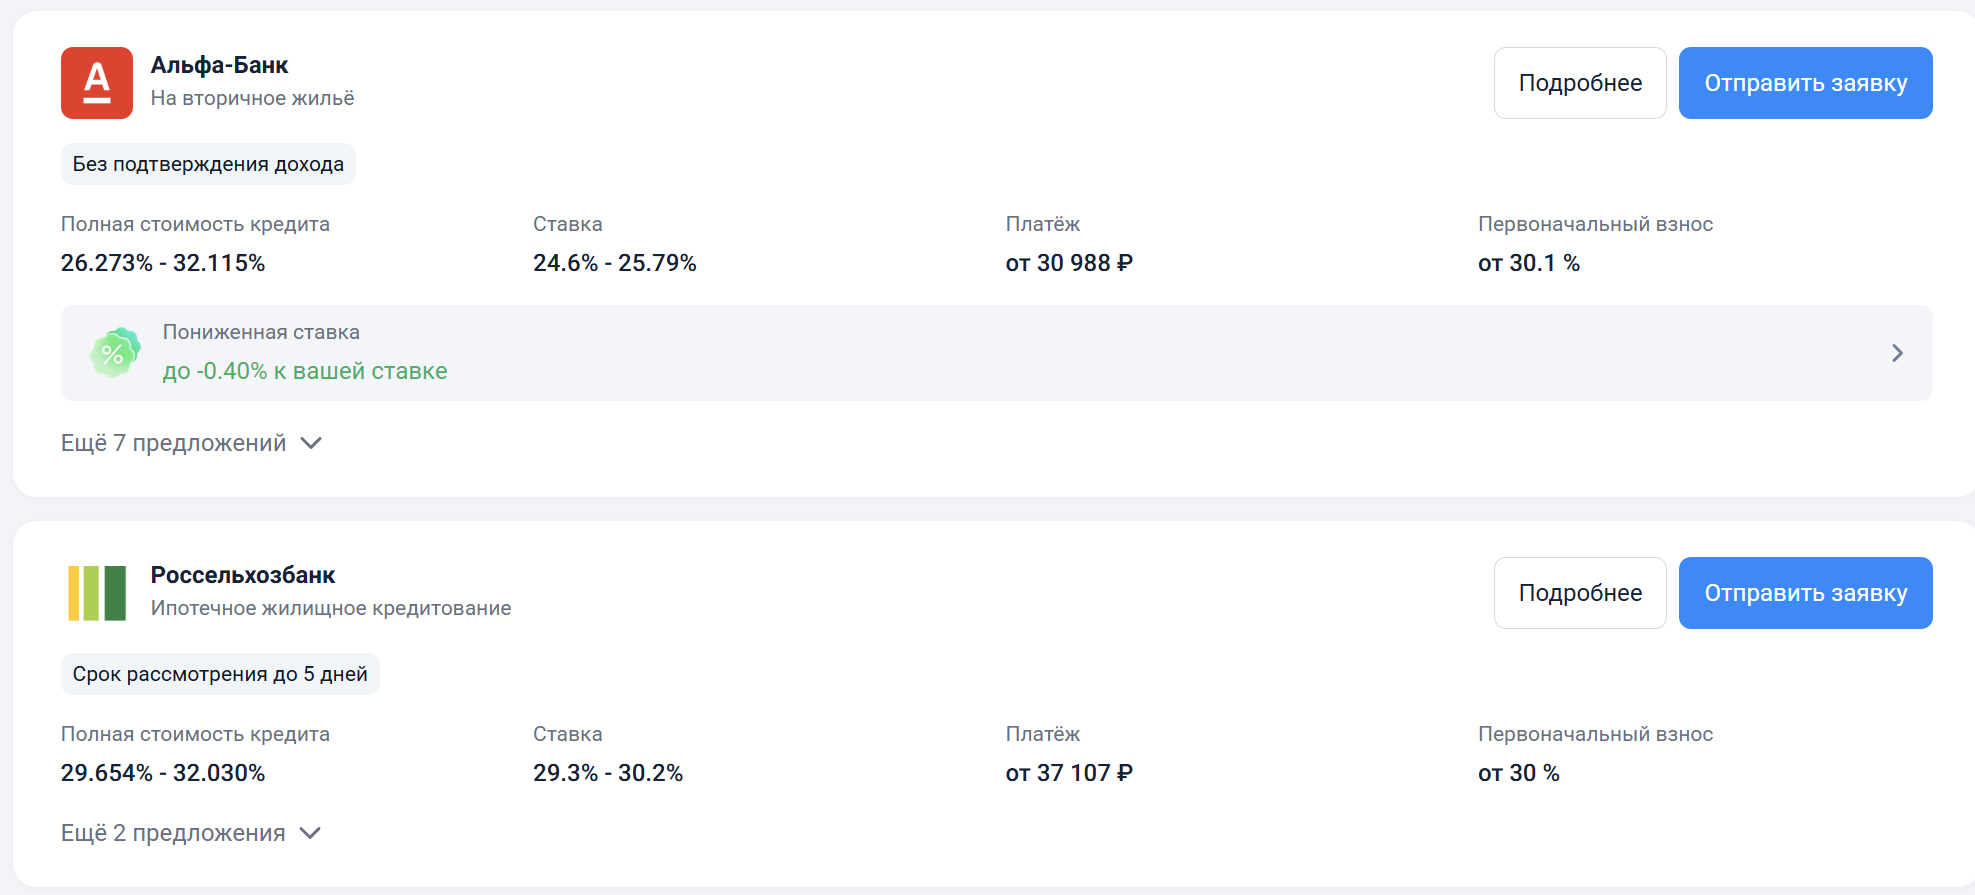Viewport: 1975px width, 895px height.
Task: Click the red Alfa-Bank logo icon
Action: pyautogui.click(x=97, y=83)
